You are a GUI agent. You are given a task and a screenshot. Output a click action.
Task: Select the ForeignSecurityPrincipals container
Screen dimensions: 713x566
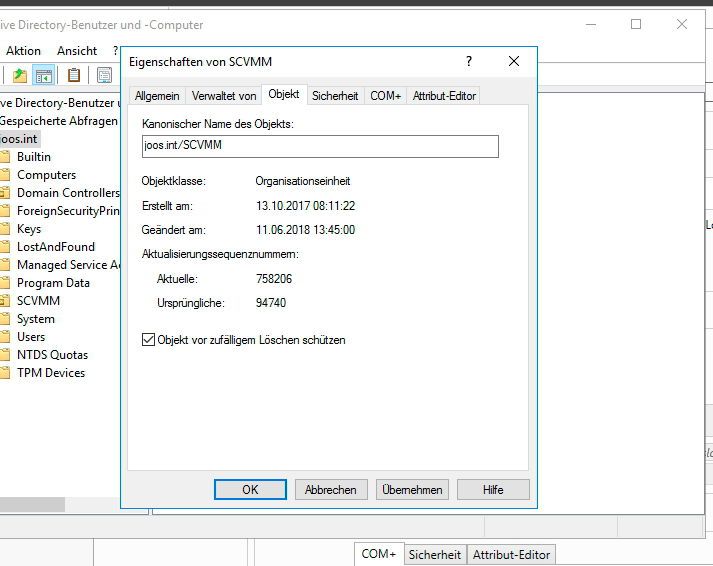[x=68, y=211]
